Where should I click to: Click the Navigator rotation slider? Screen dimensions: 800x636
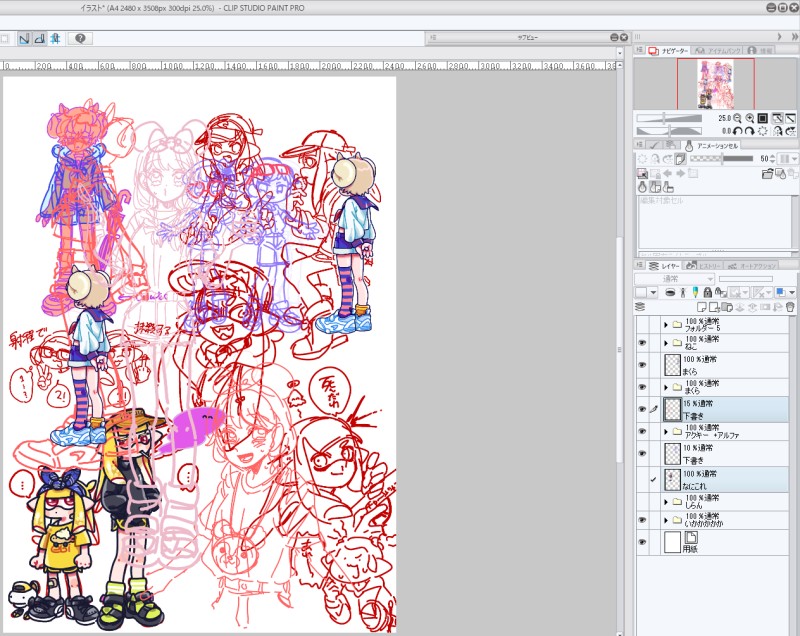coord(669,131)
